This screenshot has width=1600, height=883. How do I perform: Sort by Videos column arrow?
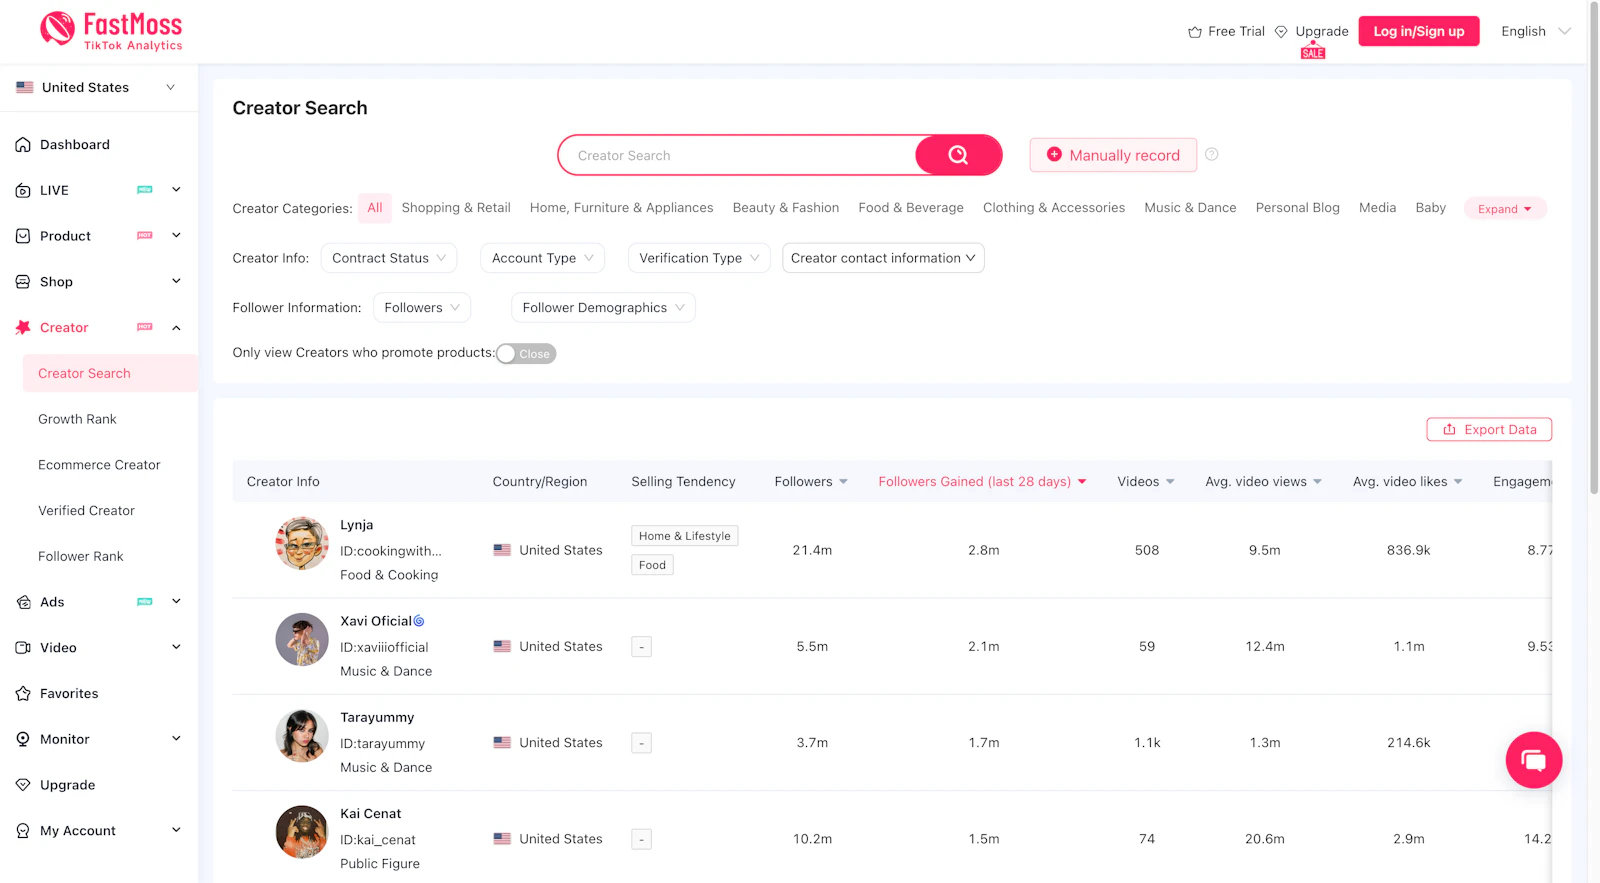coord(1170,482)
